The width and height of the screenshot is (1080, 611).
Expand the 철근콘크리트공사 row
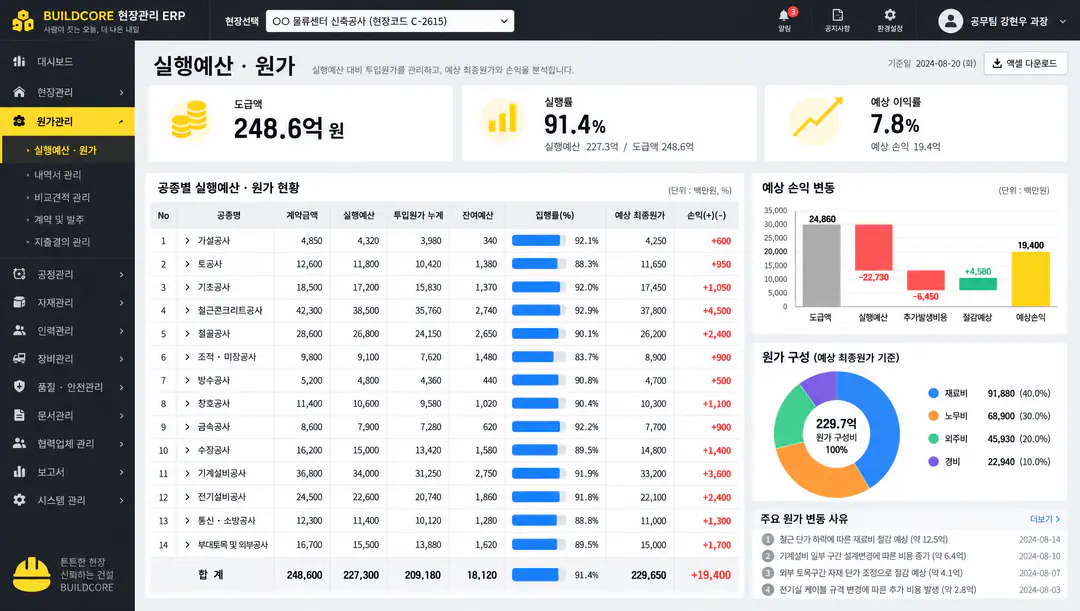(187, 311)
